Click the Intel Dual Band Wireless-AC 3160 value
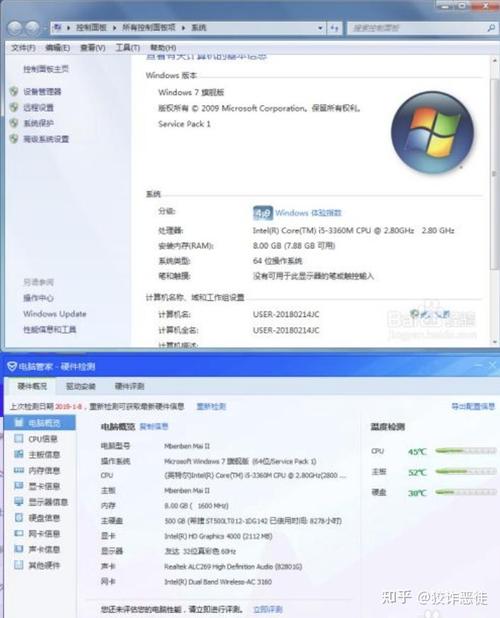 [x=218, y=582]
